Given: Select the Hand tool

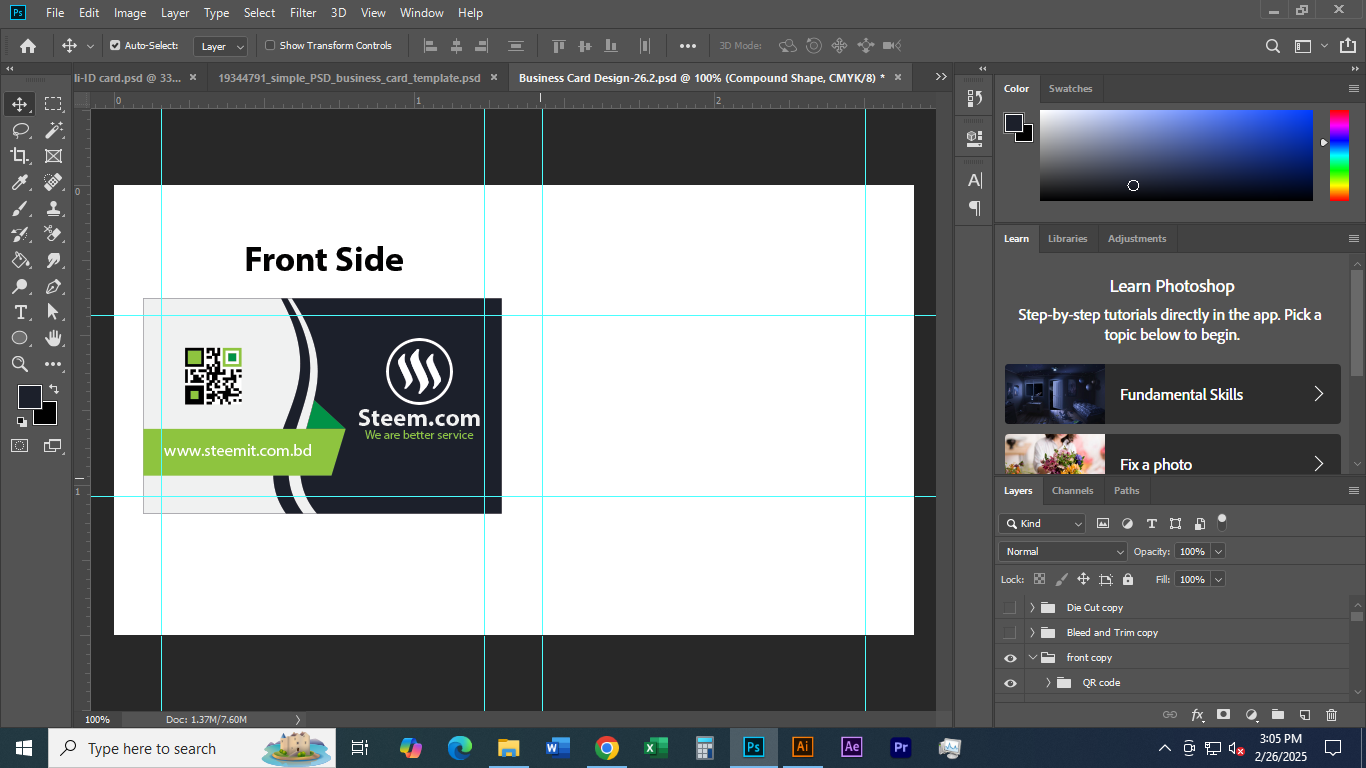Looking at the screenshot, I should click(53, 338).
